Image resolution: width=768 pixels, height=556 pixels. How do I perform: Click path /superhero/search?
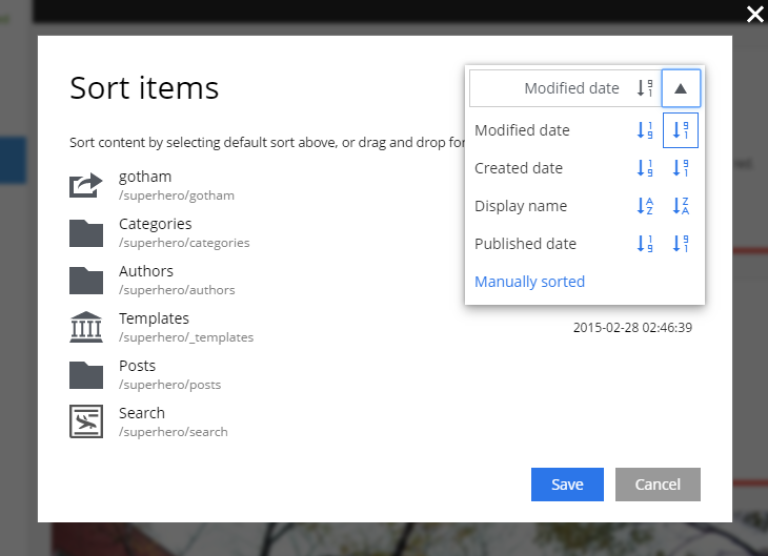(x=173, y=432)
